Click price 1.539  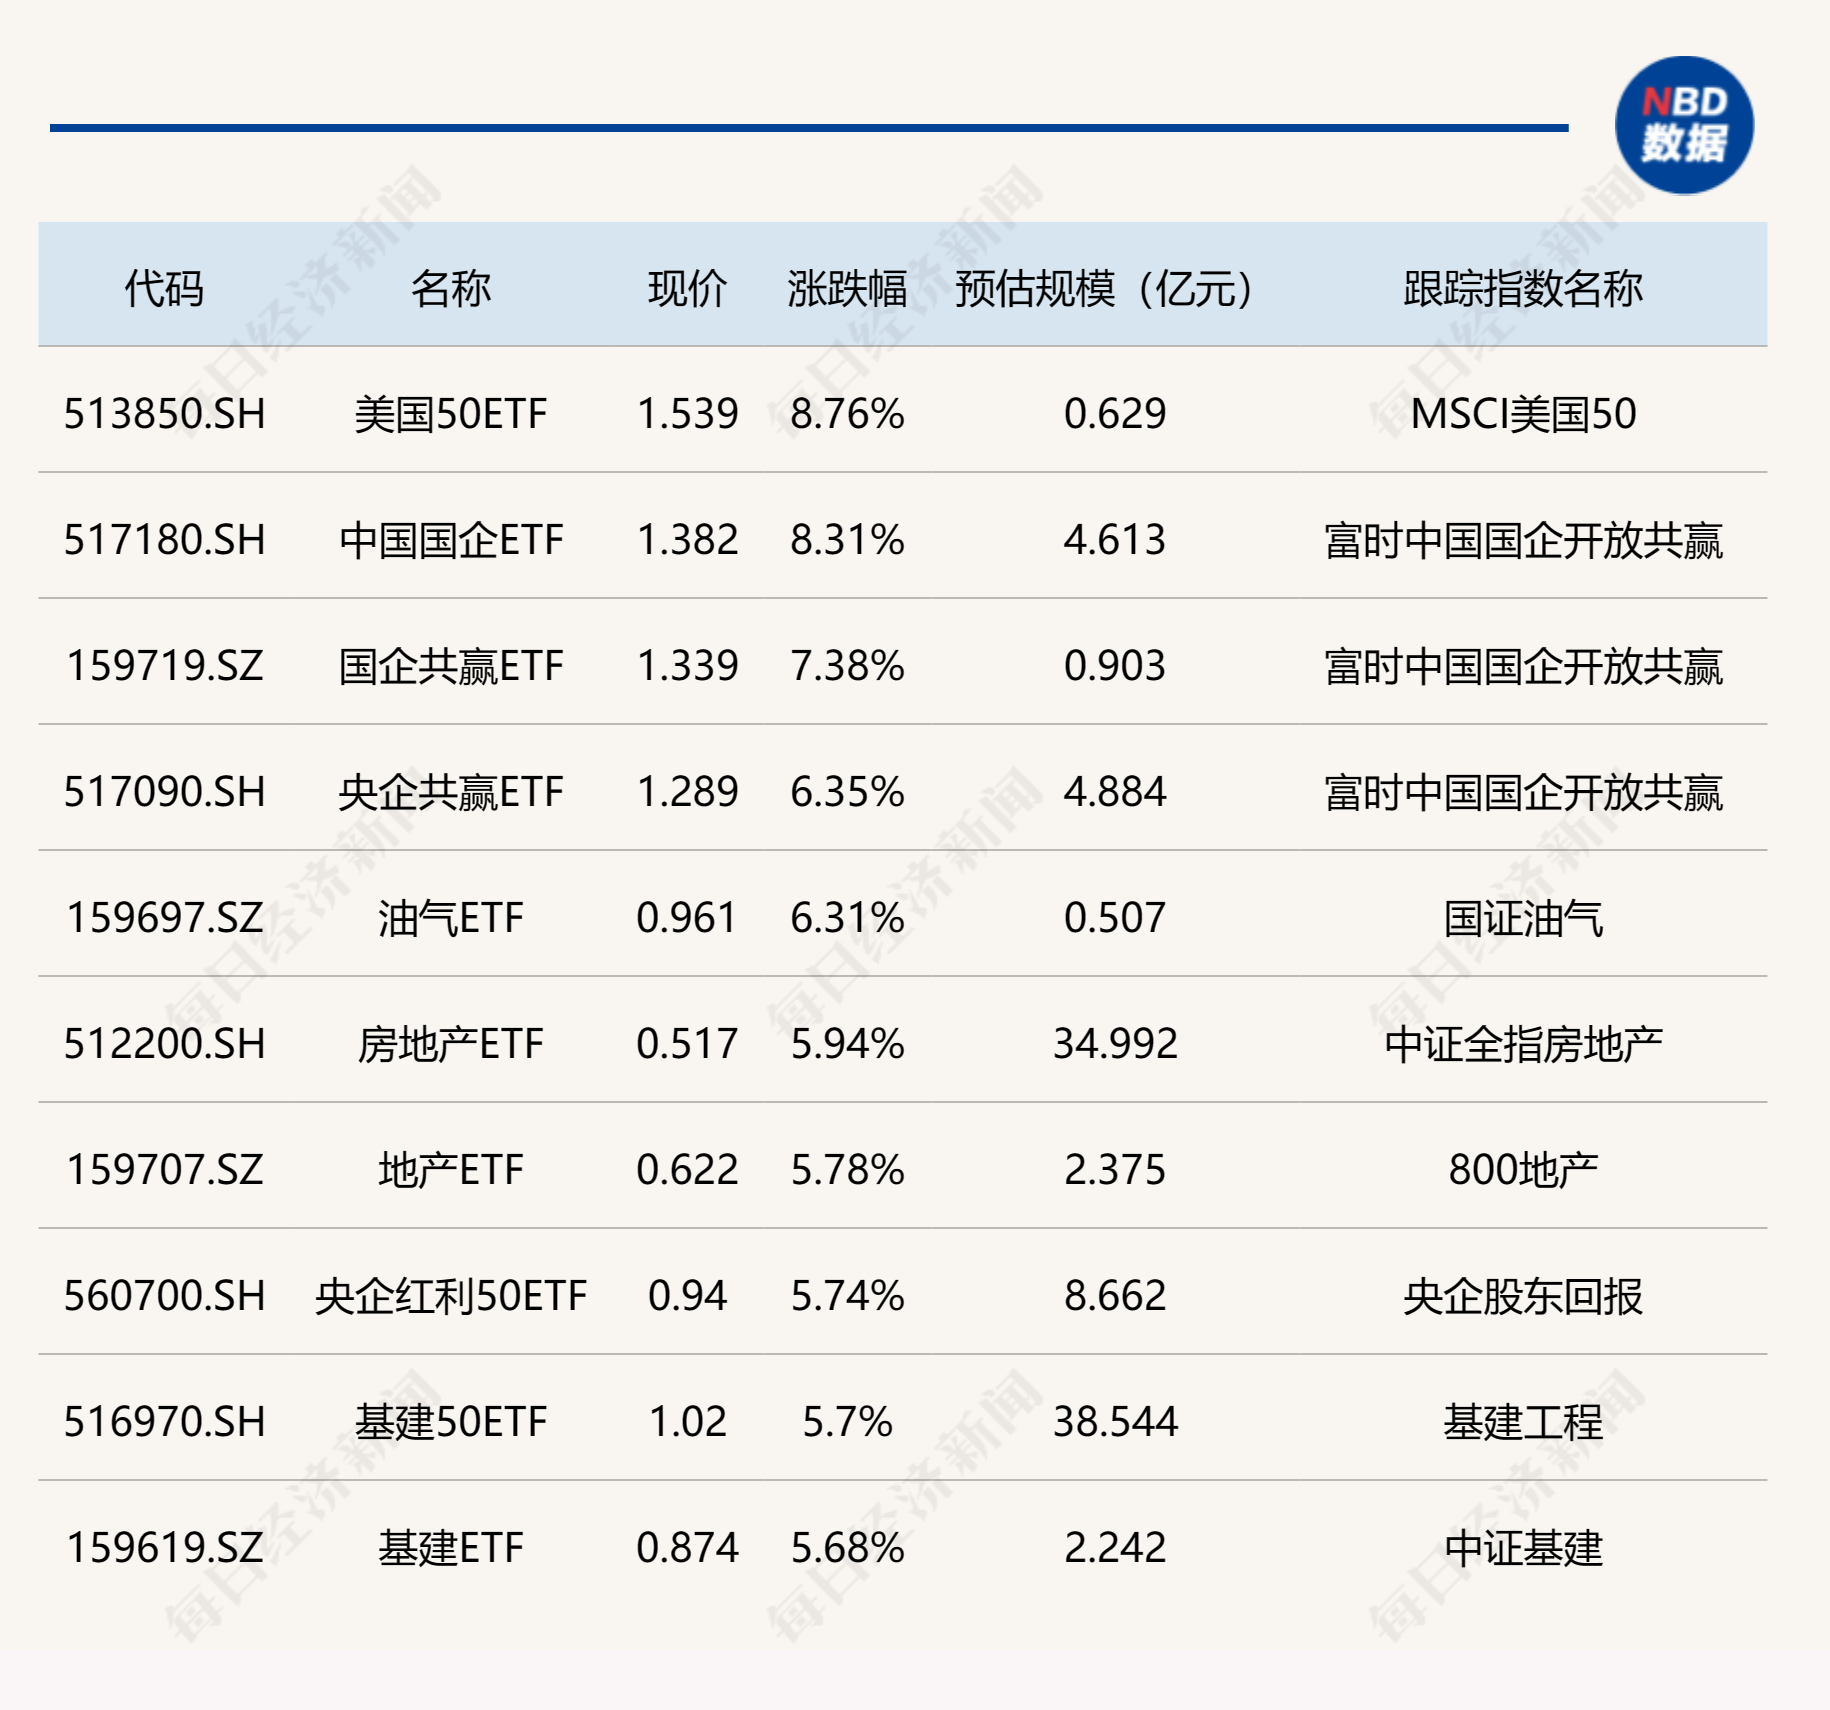tap(688, 414)
